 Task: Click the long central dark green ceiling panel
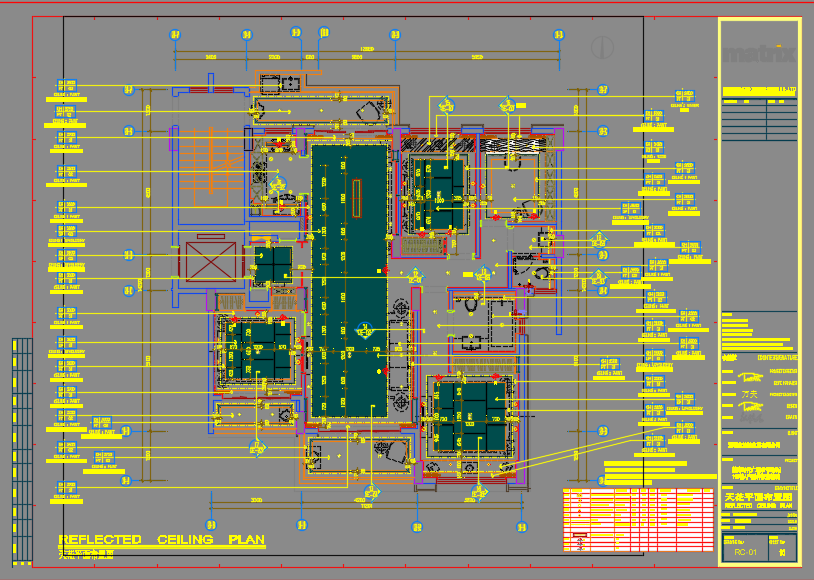(349, 280)
